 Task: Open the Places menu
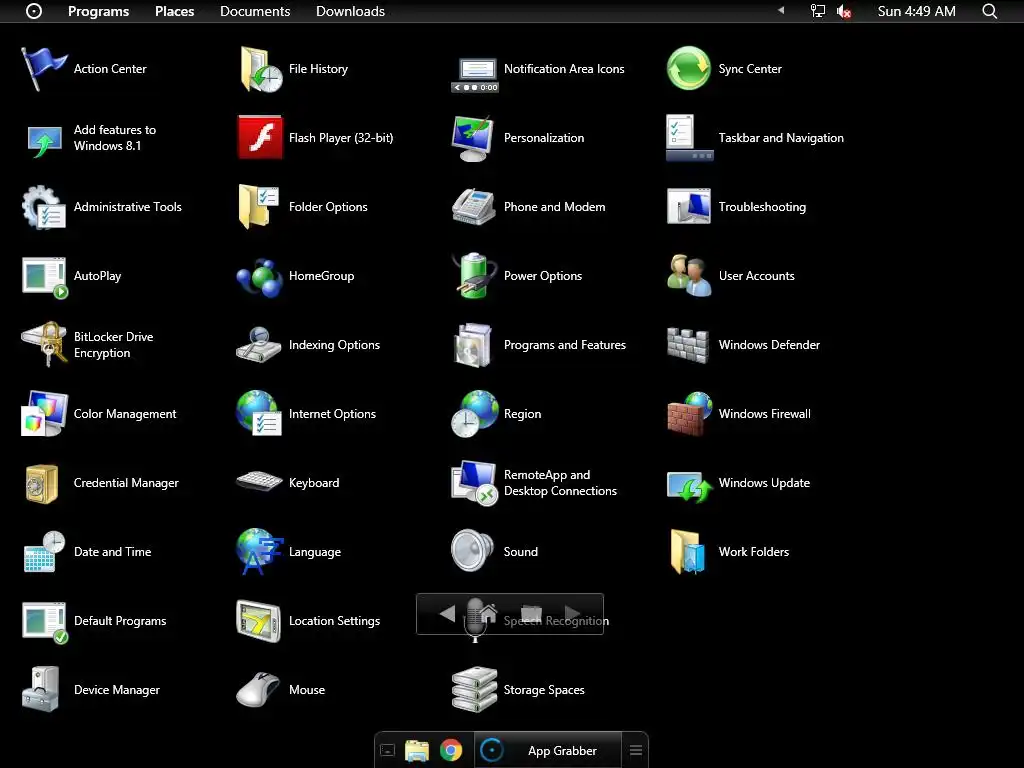[174, 11]
